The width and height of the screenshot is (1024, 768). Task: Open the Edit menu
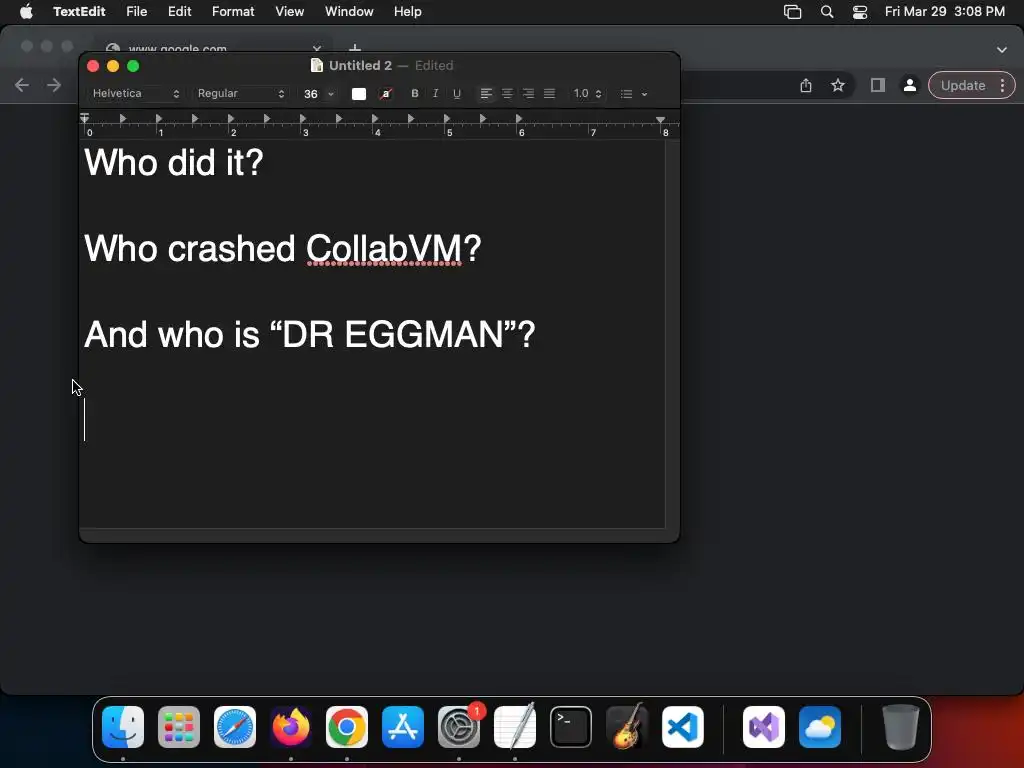click(x=180, y=11)
